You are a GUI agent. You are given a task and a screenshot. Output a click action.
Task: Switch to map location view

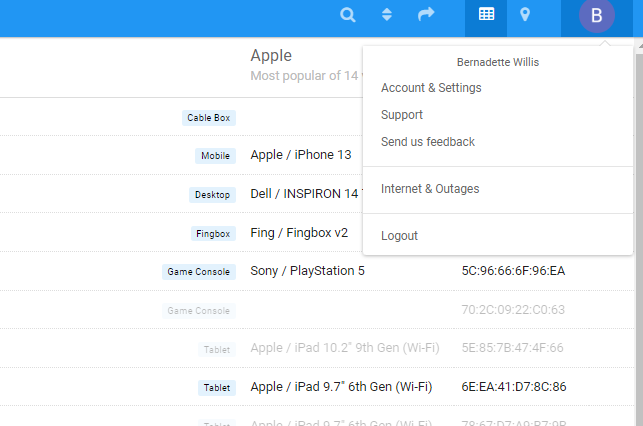pyautogui.click(x=525, y=15)
